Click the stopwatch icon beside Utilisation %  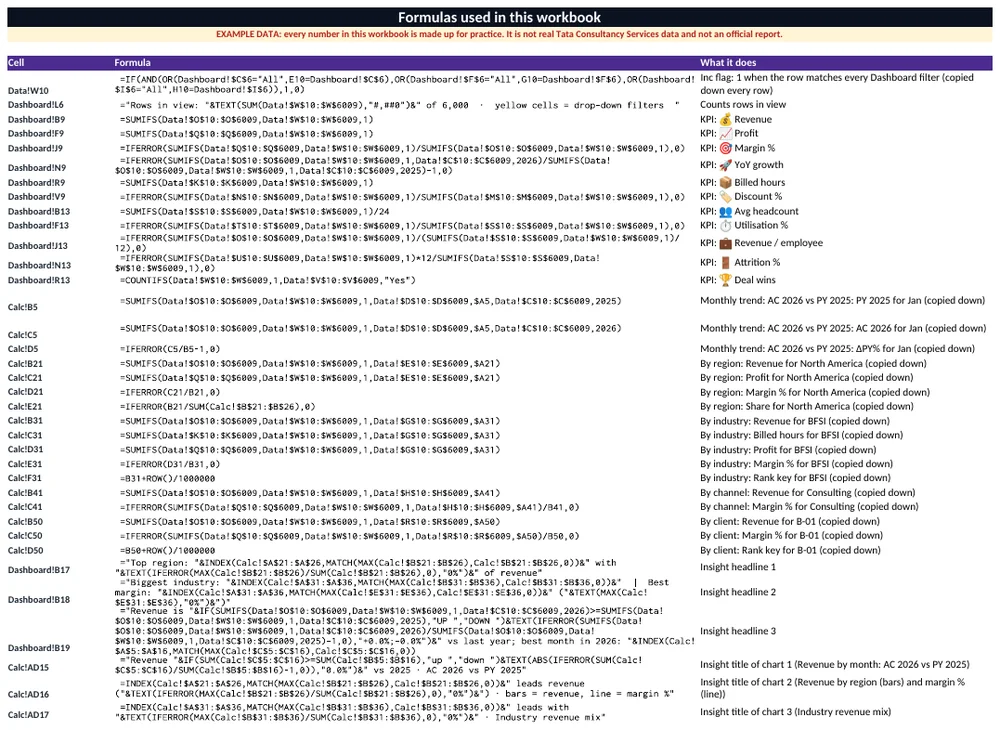[725, 225]
